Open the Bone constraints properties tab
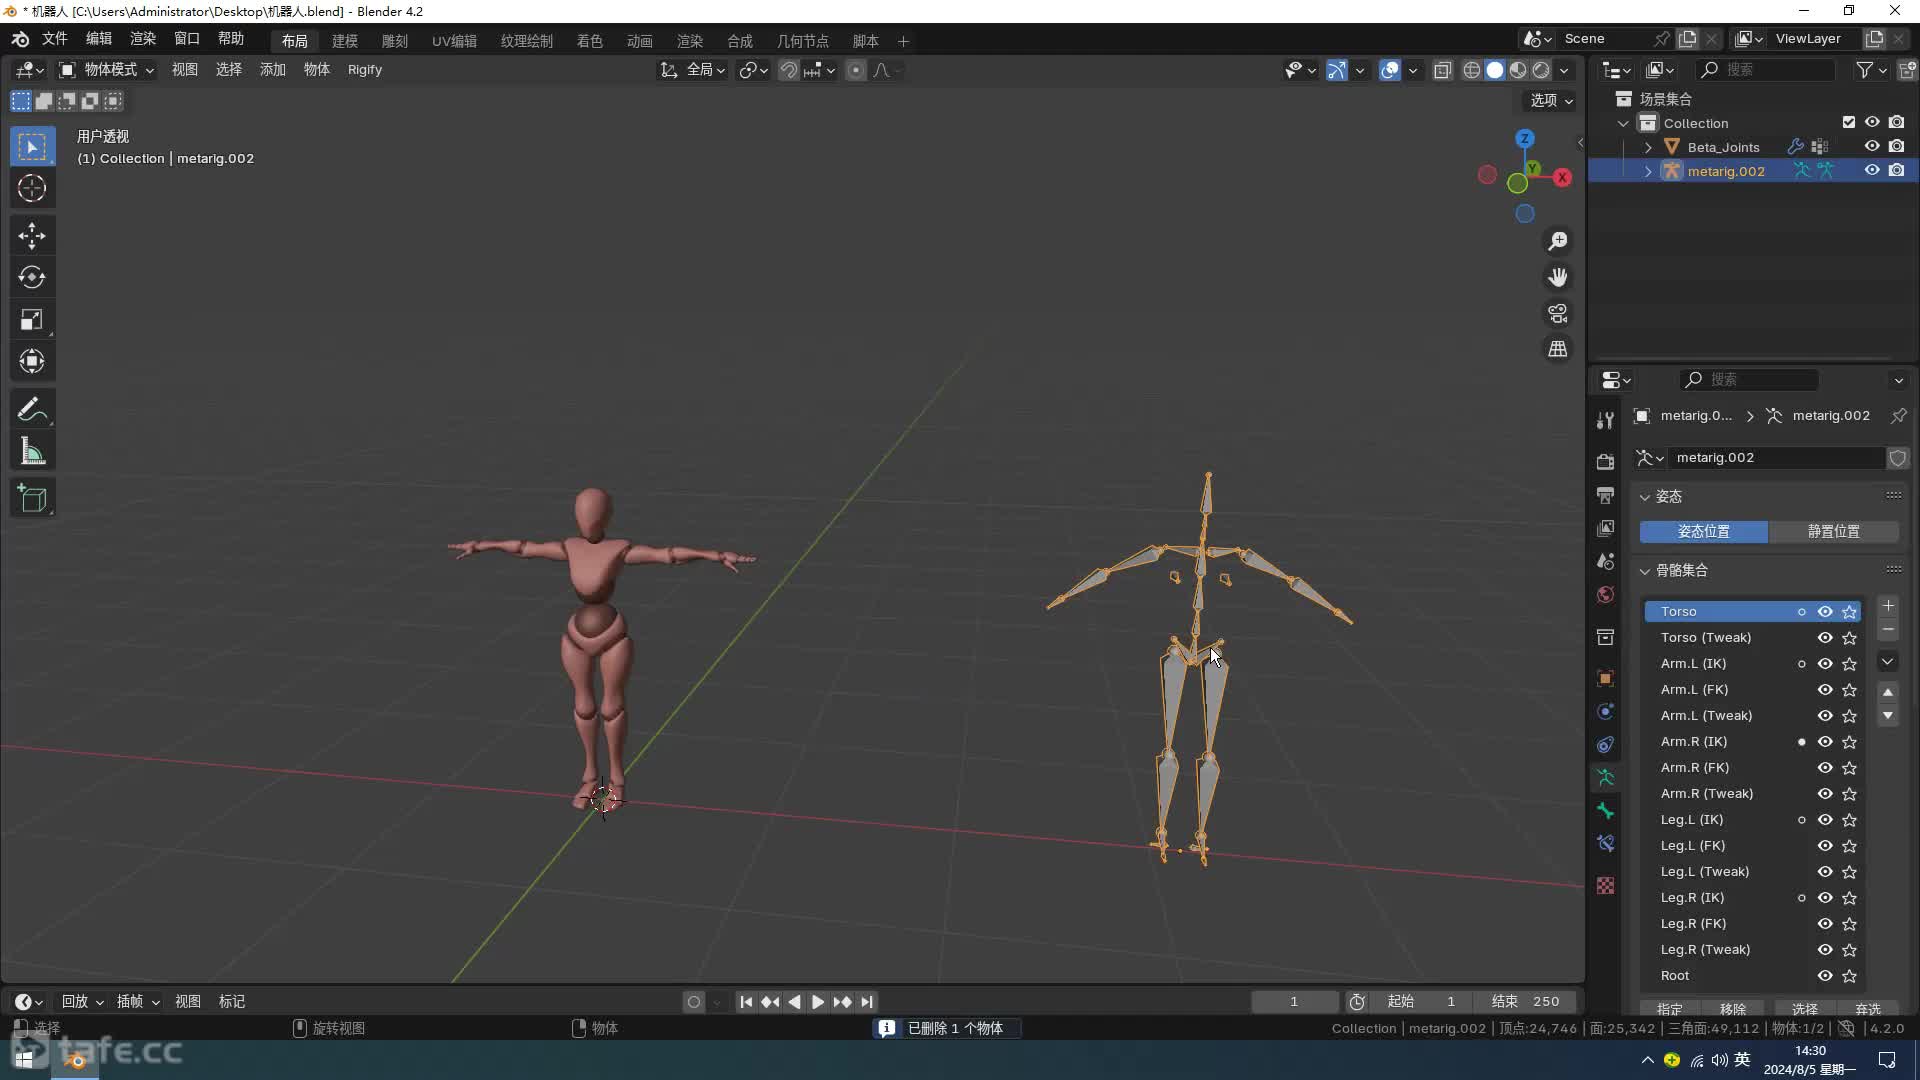1920x1080 pixels. click(x=1605, y=843)
